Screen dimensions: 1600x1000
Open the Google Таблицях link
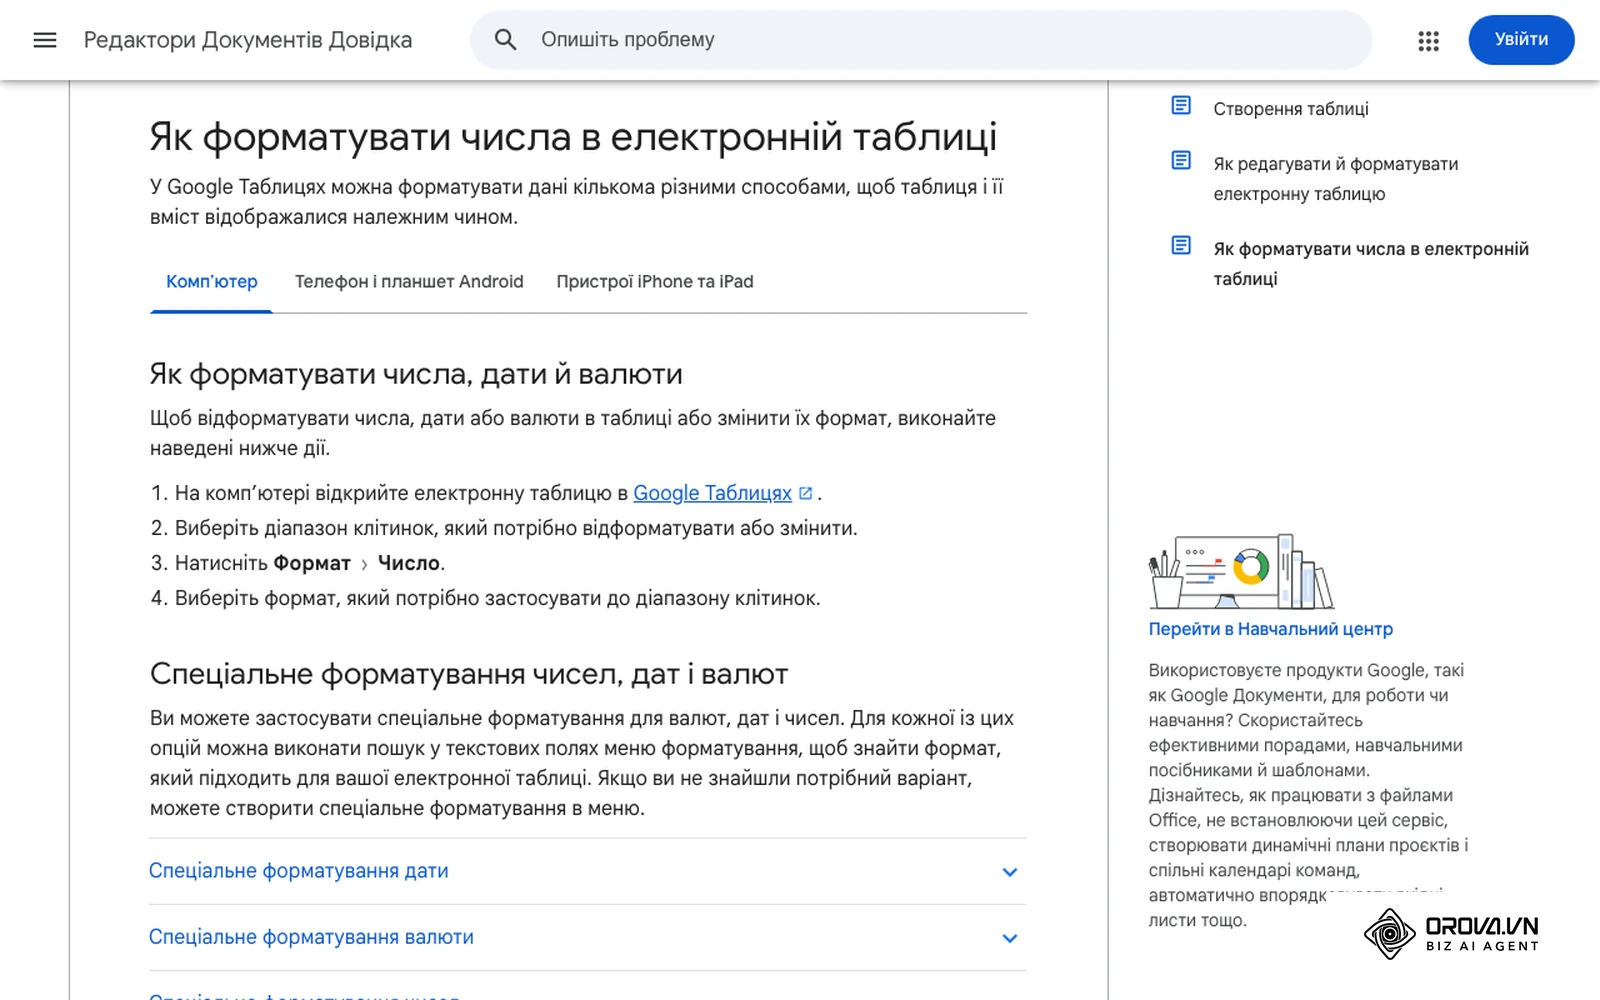pos(712,493)
